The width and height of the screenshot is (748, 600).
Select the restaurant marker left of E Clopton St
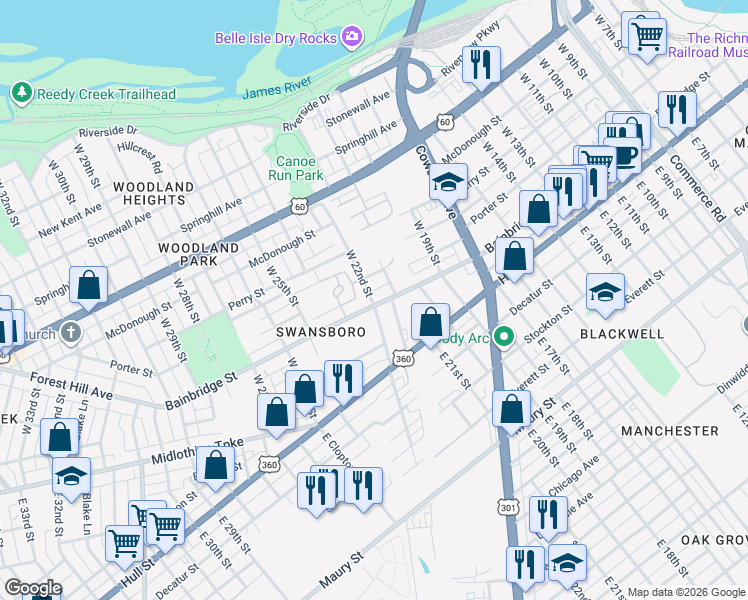click(x=315, y=493)
